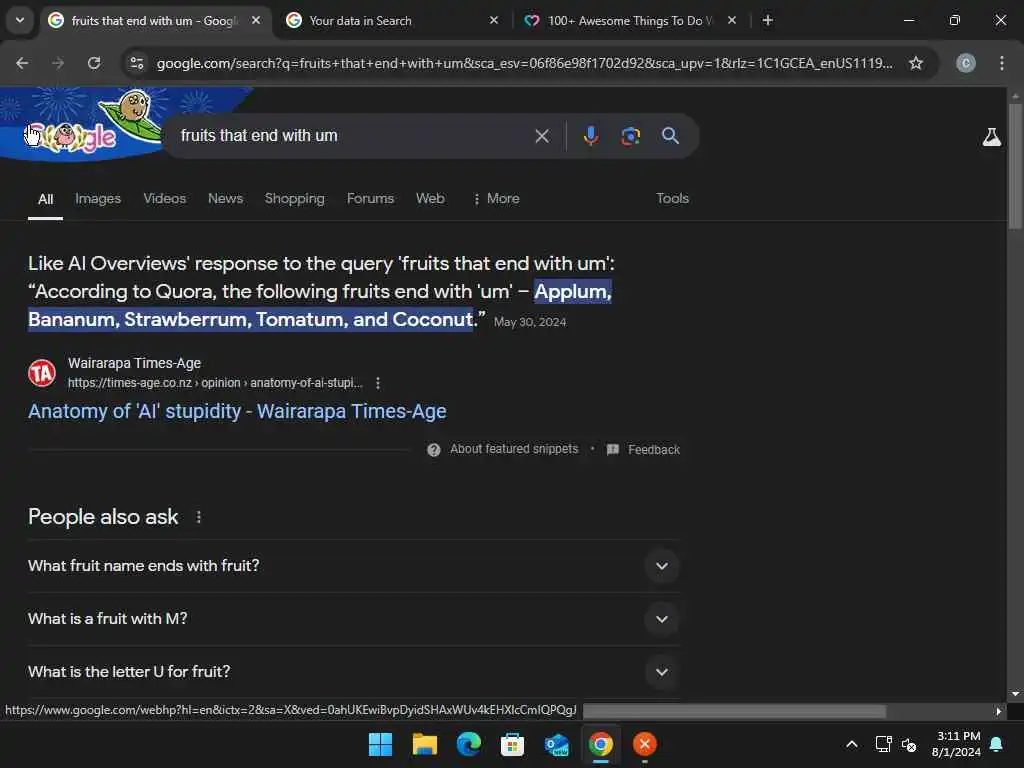1024x768 pixels.
Task: Open the taskbar clock and date
Action: [957, 744]
